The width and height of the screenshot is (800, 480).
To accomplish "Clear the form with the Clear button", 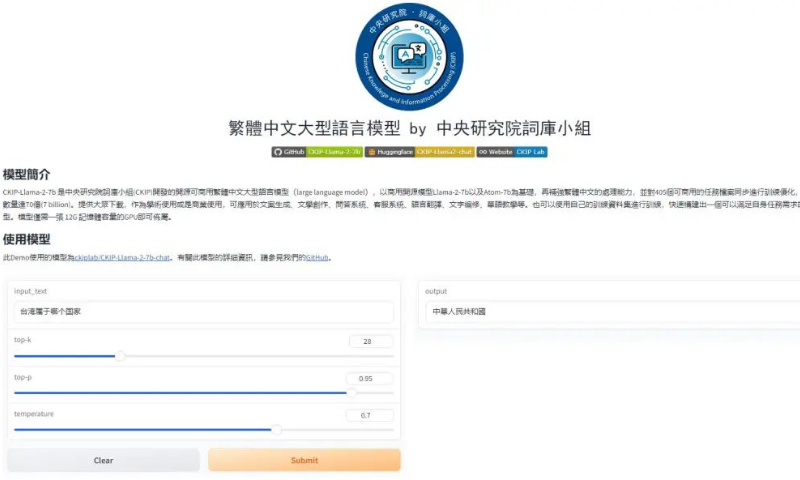I will point(103,460).
